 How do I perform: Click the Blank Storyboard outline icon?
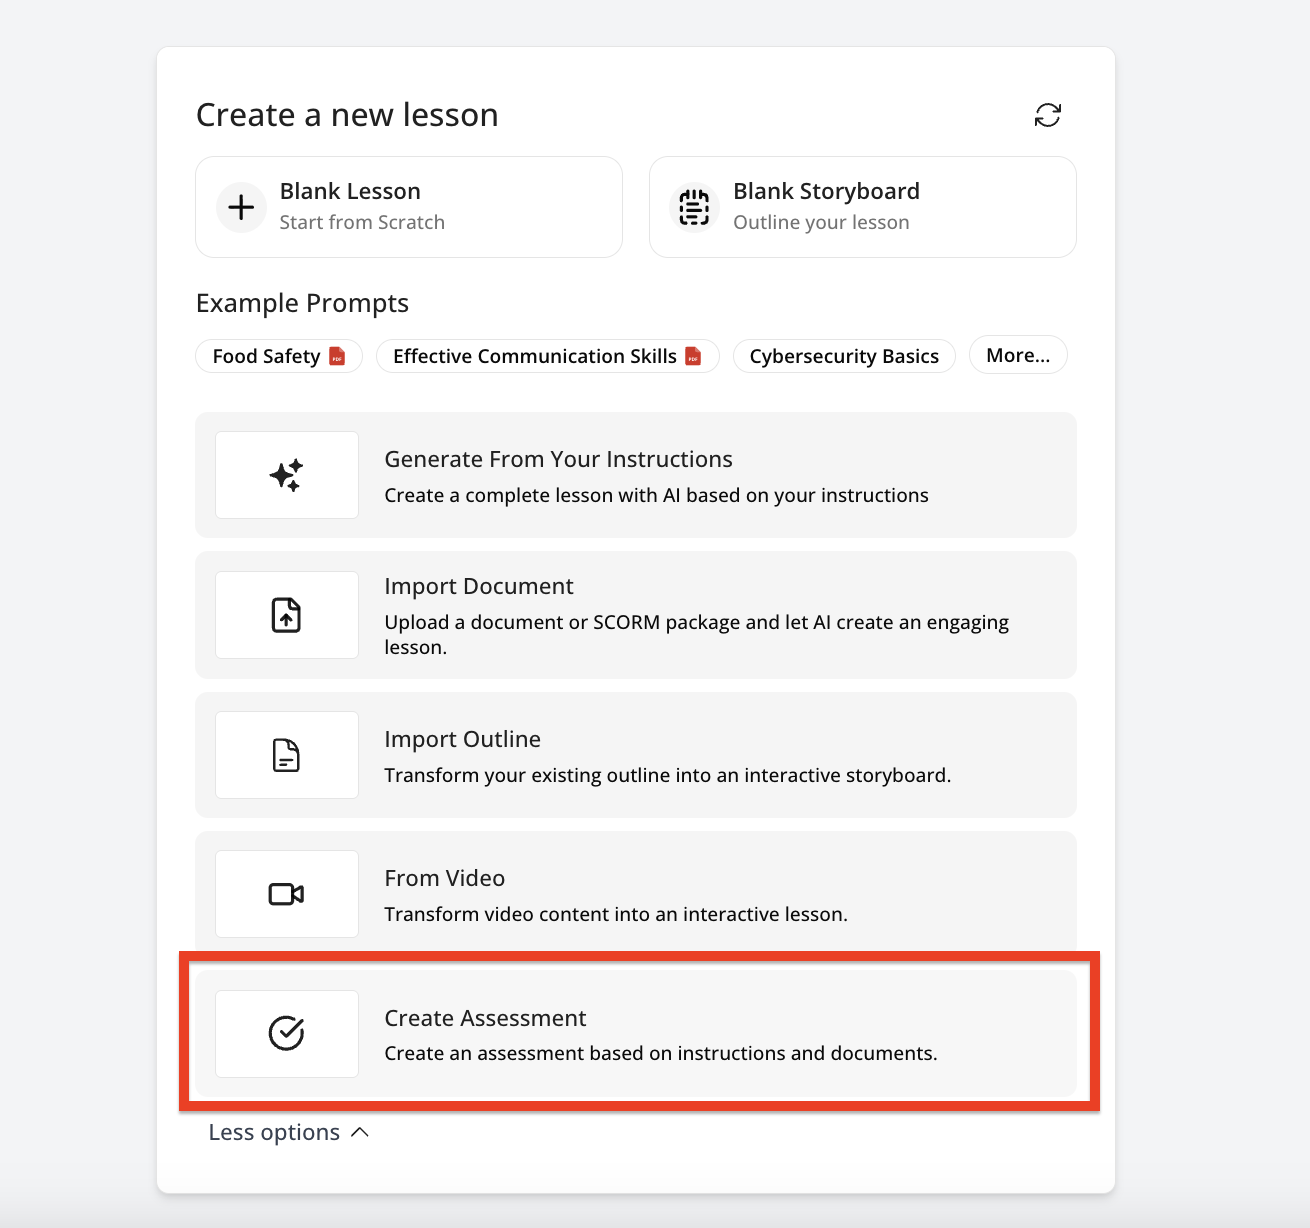(694, 208)
